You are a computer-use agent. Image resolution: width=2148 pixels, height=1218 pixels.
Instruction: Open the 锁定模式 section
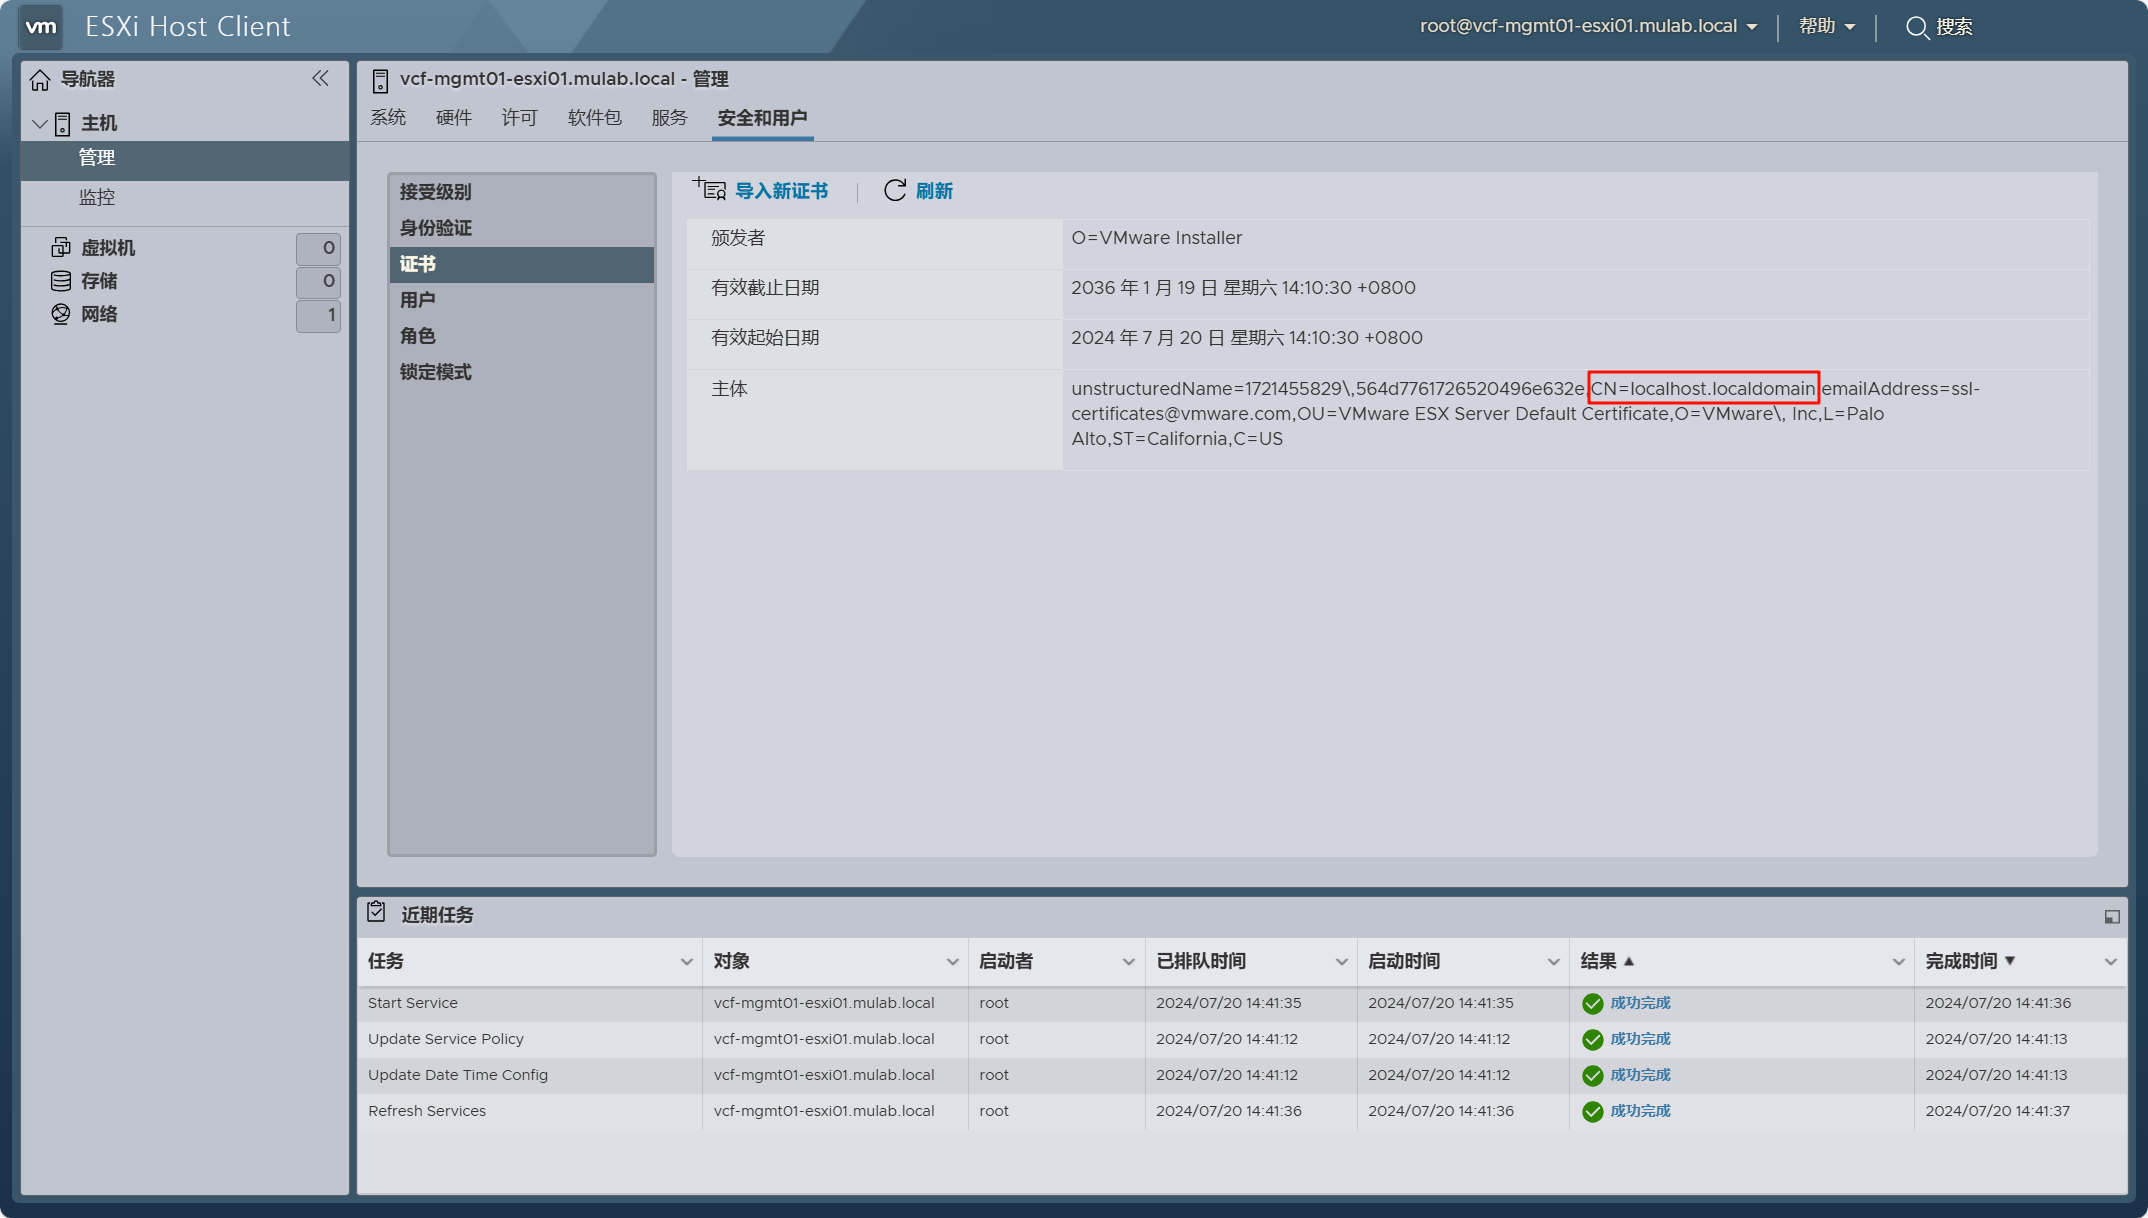521,372
